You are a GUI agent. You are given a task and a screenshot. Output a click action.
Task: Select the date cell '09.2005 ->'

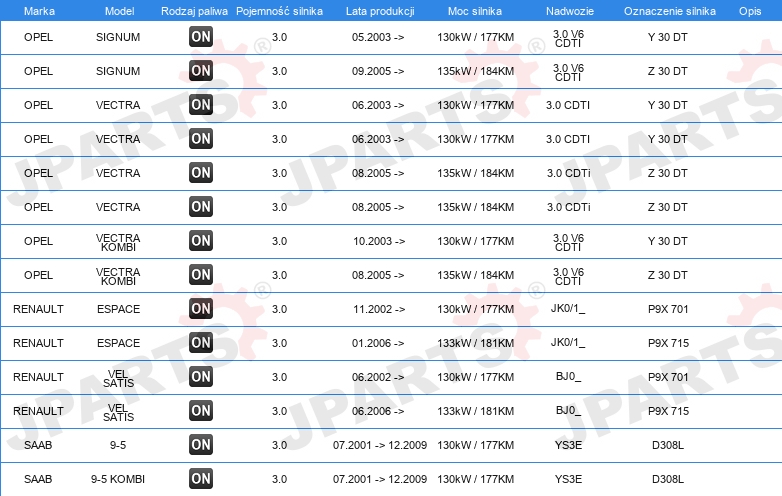(378, 71)
